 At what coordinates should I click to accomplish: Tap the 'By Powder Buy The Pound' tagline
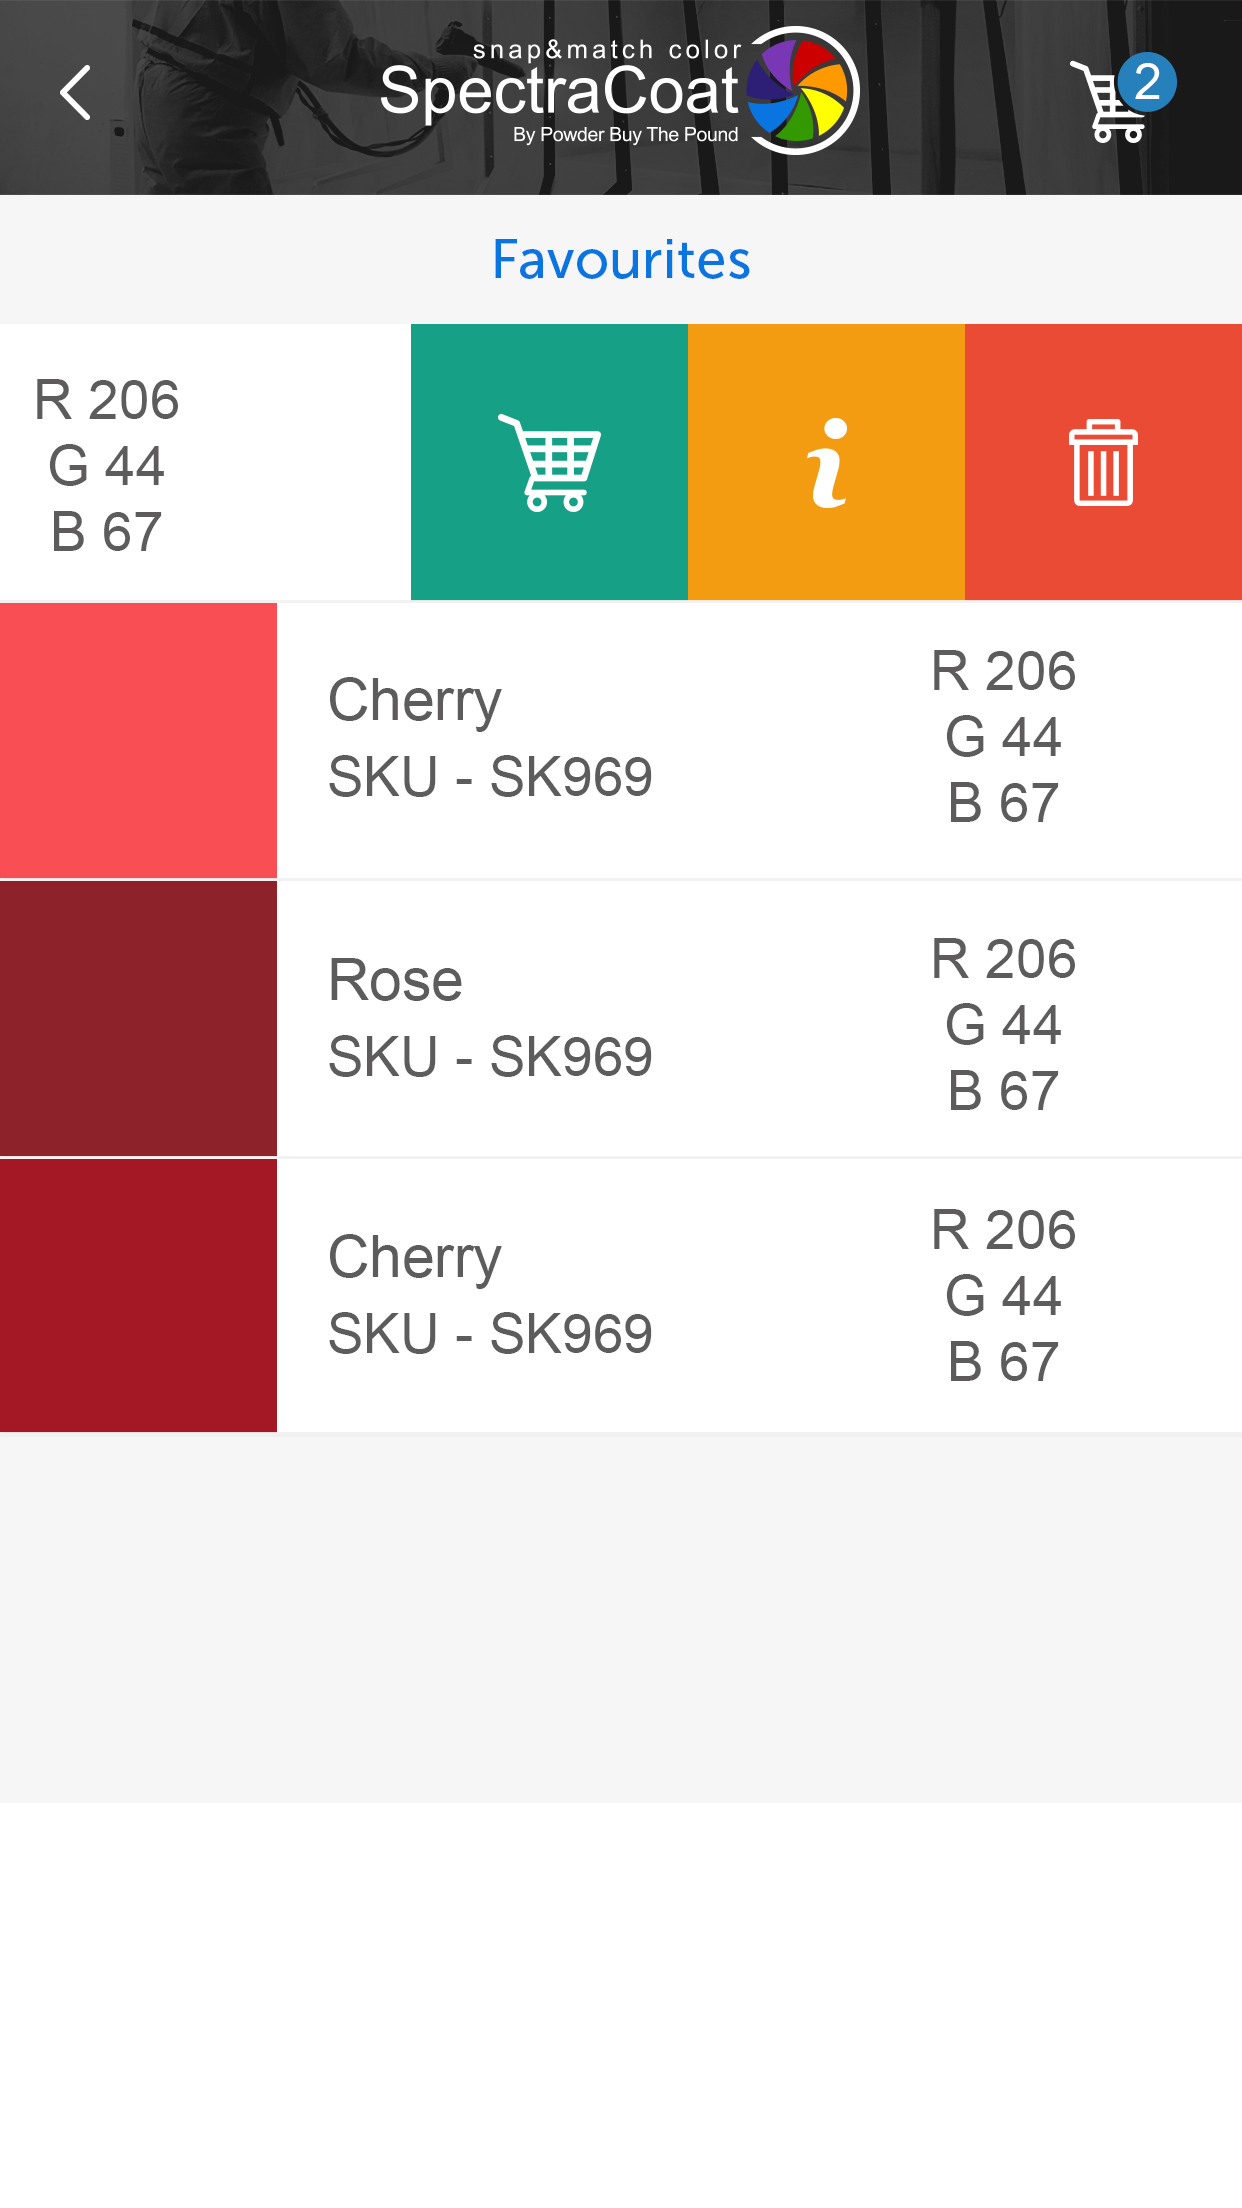625,135
